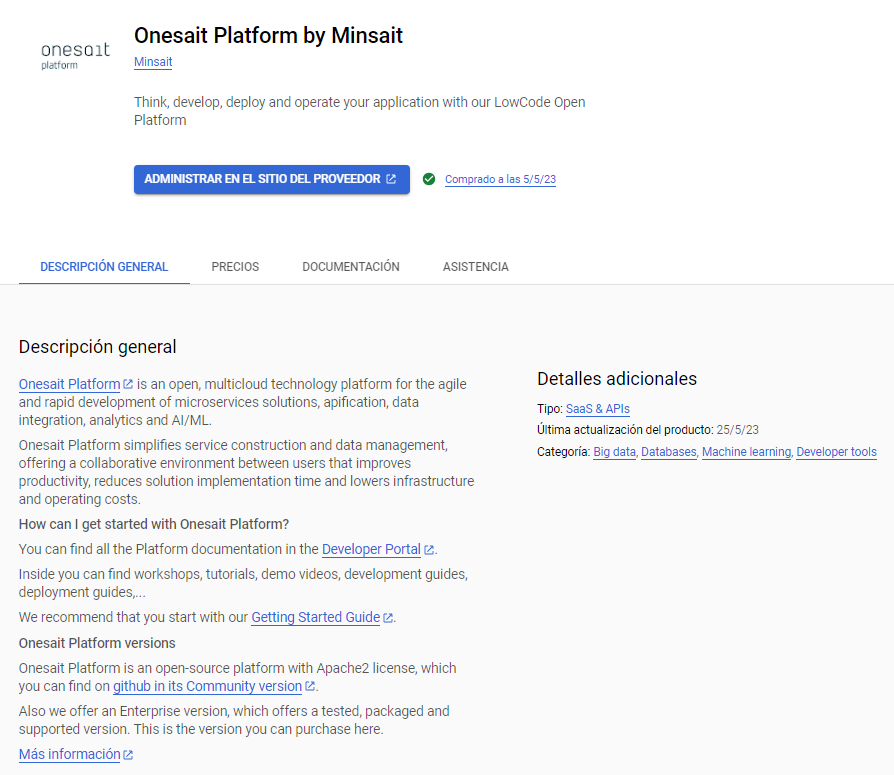Open the Machine learning category link

click(x=746, y=452)
